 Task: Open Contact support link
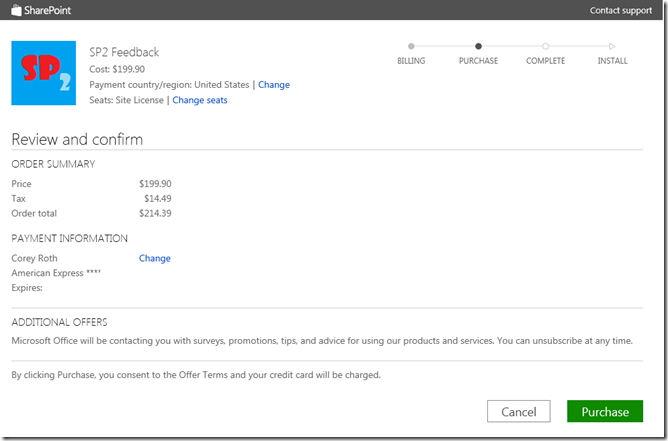click(621, 11)
